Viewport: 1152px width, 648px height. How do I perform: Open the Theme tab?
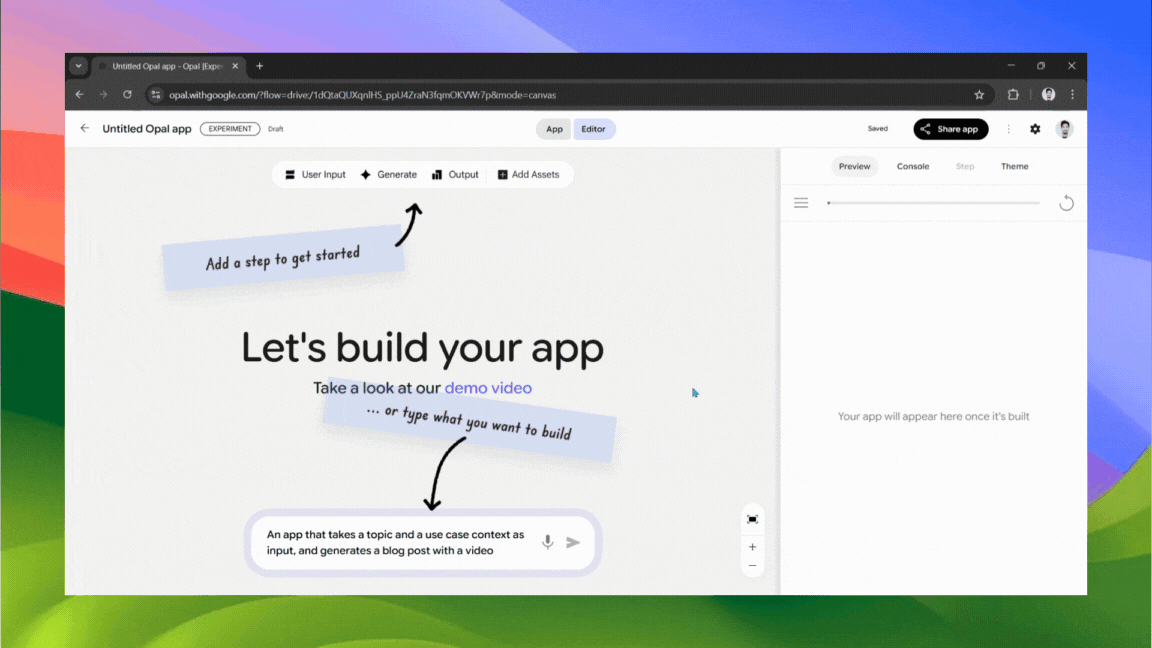coord(1014,166)
